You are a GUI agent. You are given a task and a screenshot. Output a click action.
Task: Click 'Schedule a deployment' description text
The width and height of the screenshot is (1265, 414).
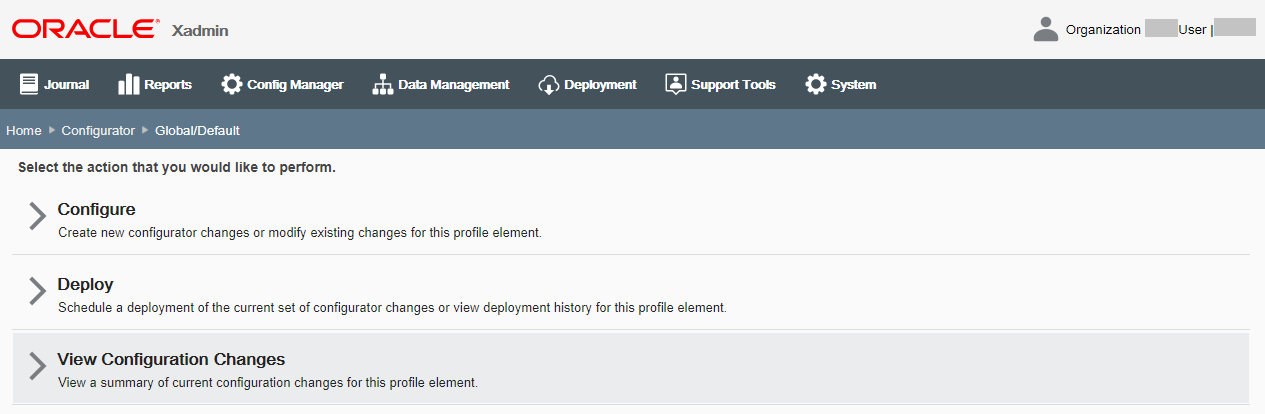[392, 307]
